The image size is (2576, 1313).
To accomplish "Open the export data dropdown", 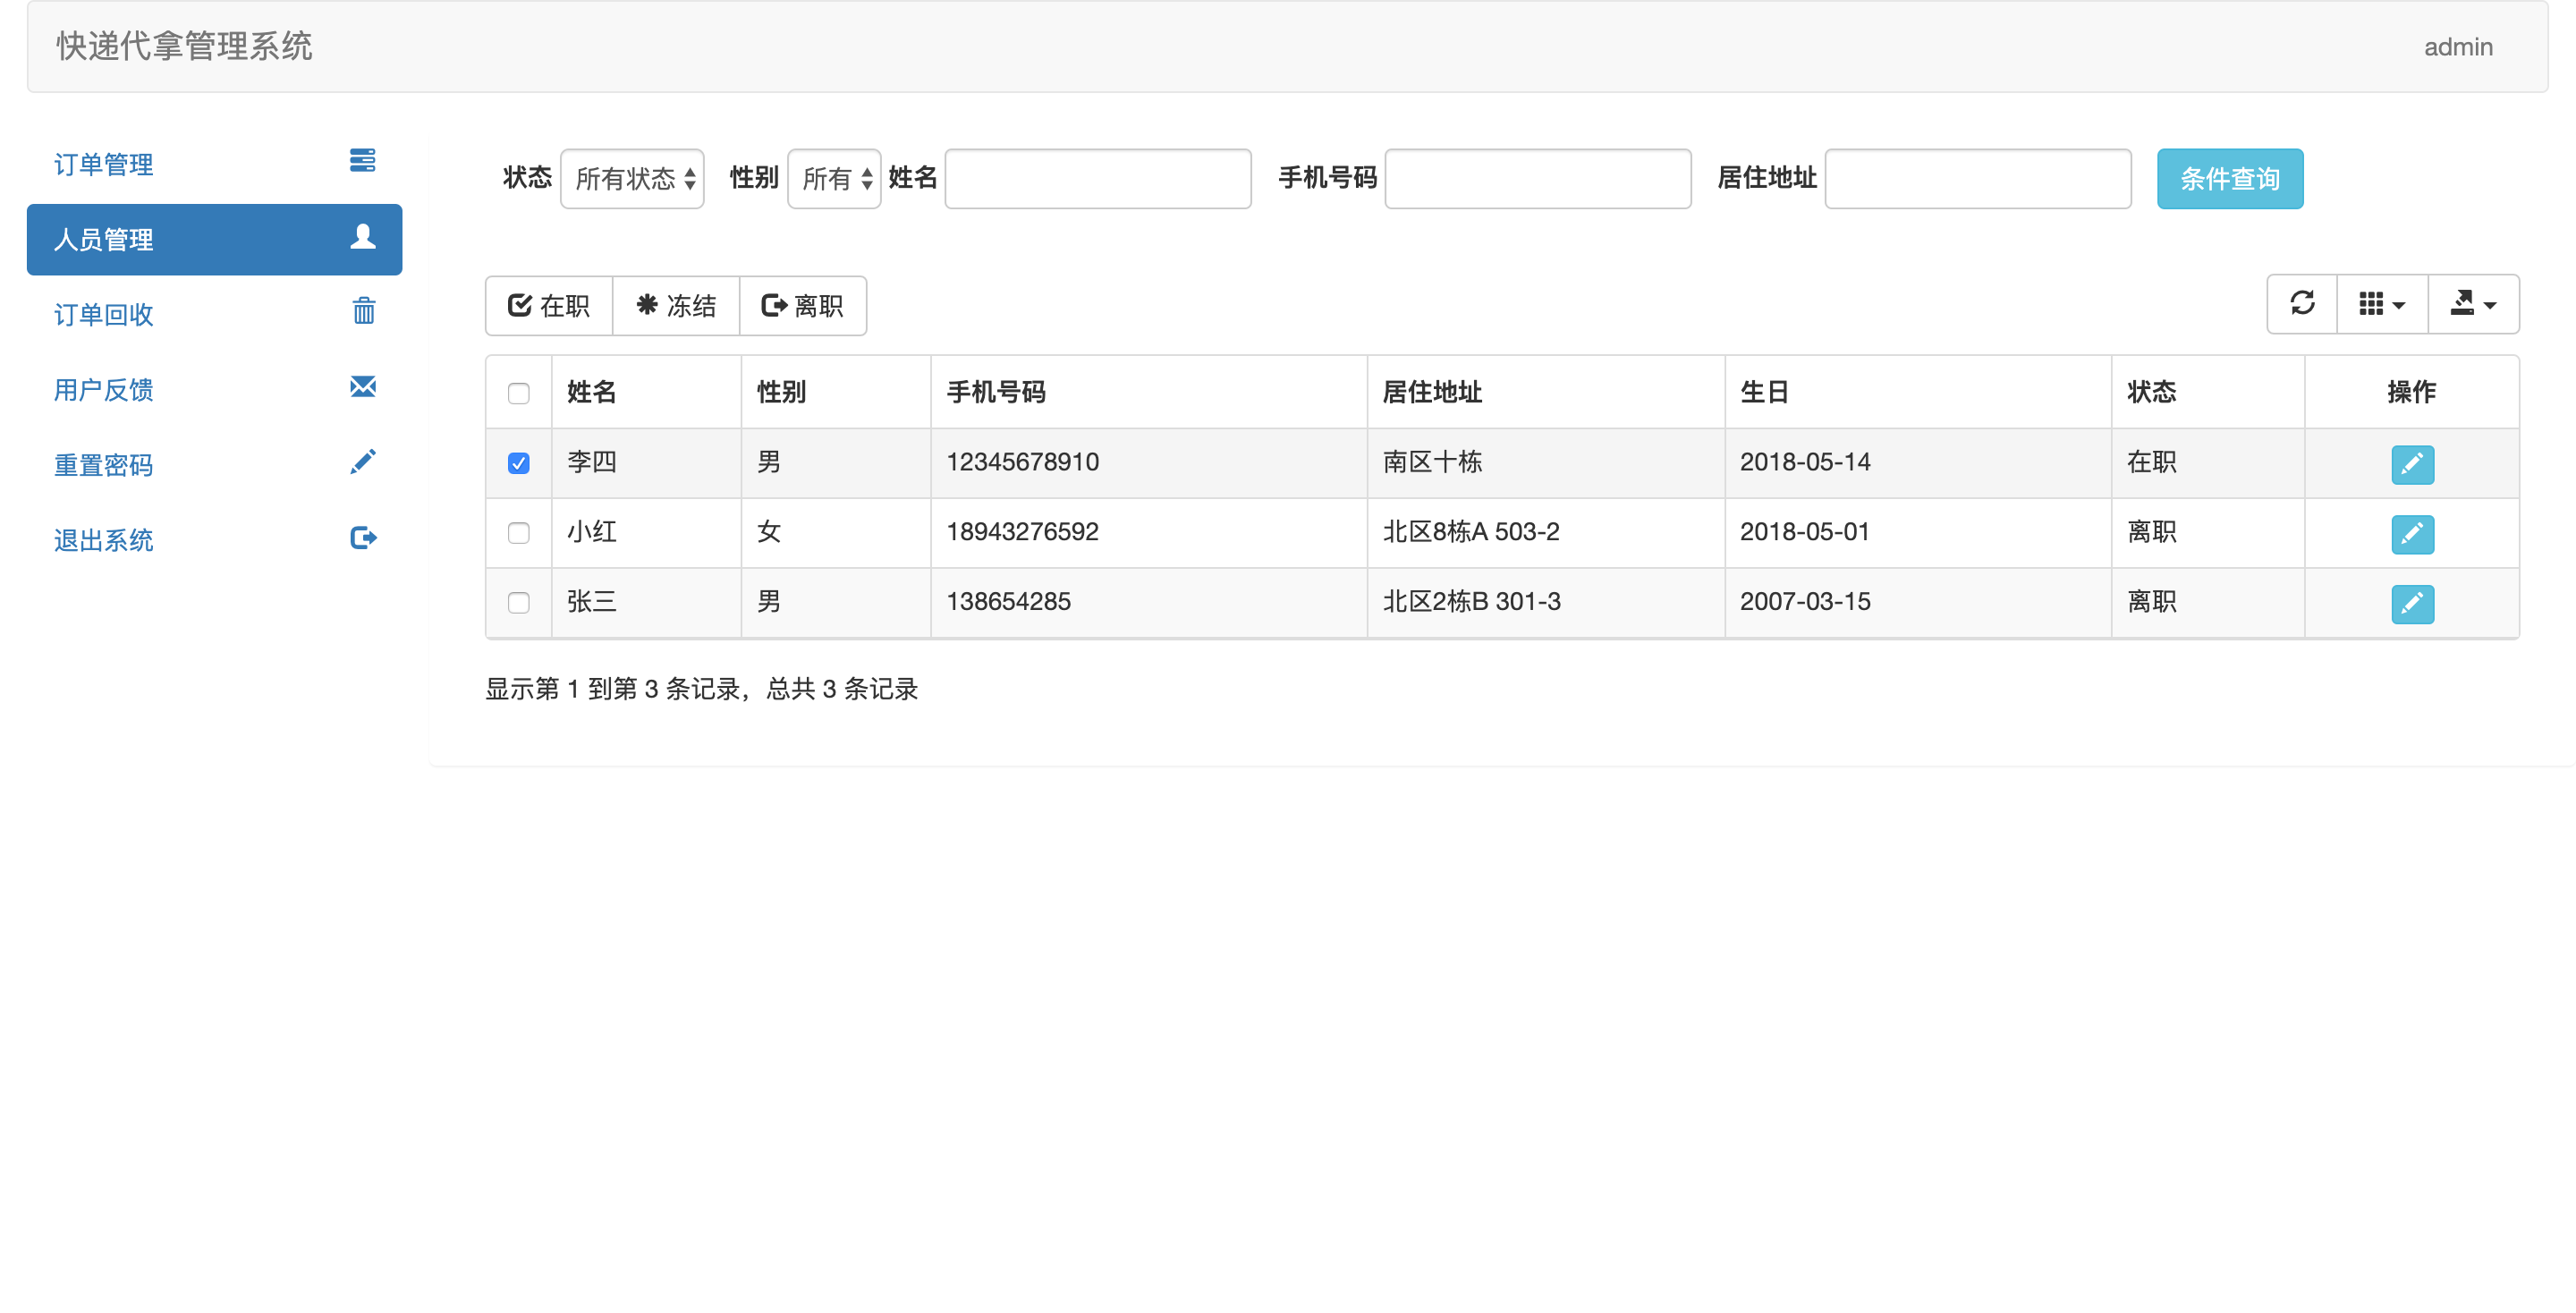I will [2472, 304].
